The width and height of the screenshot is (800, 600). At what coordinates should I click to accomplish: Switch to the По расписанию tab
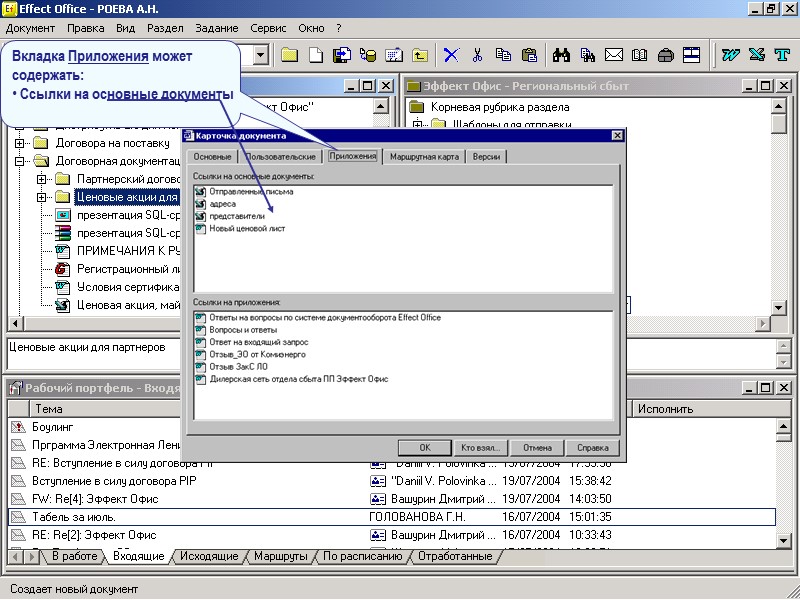coord(363,556)
